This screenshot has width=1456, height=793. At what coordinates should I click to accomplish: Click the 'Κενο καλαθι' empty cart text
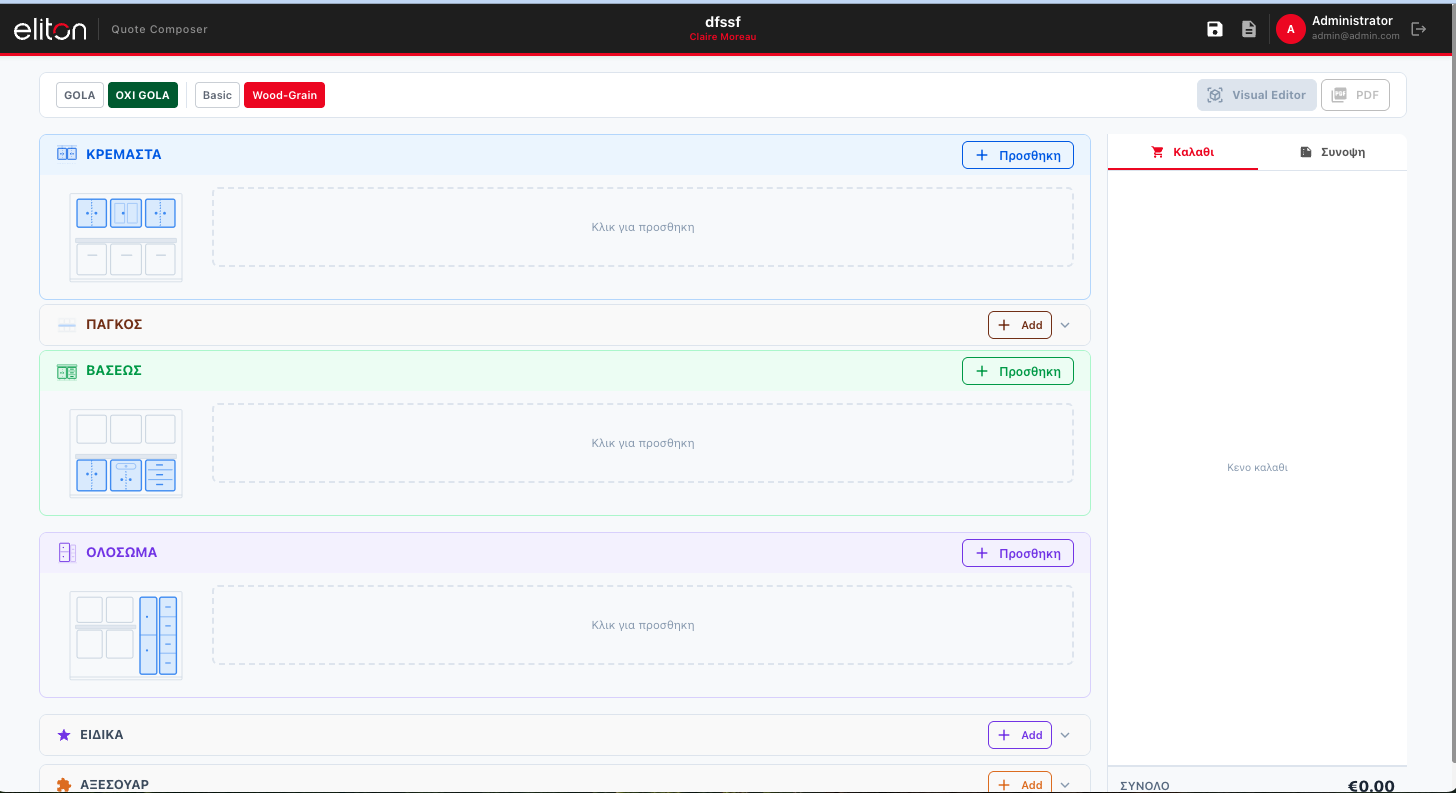coord(1257,467)
